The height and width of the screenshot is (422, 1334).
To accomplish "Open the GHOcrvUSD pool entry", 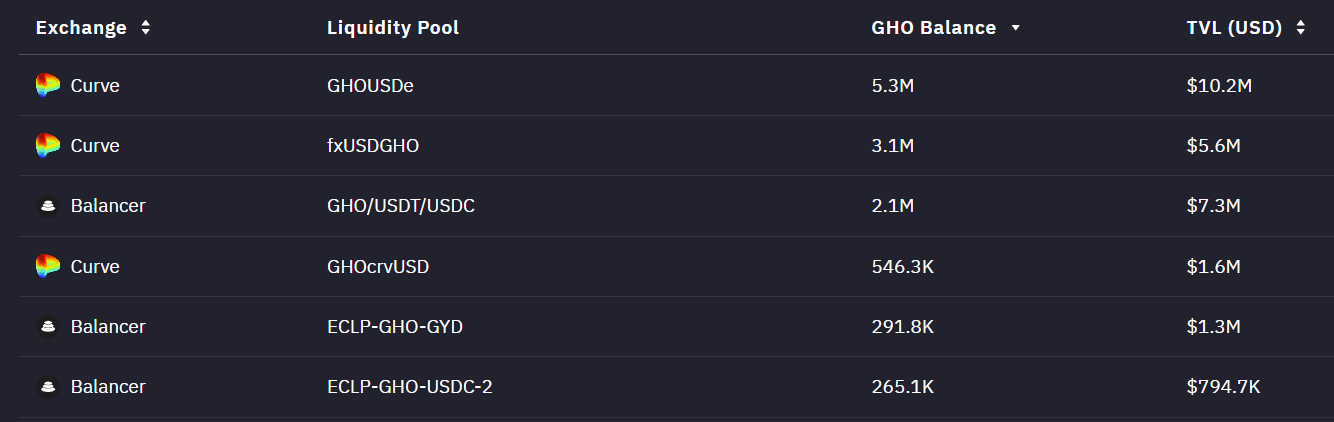I will [378, 267].
